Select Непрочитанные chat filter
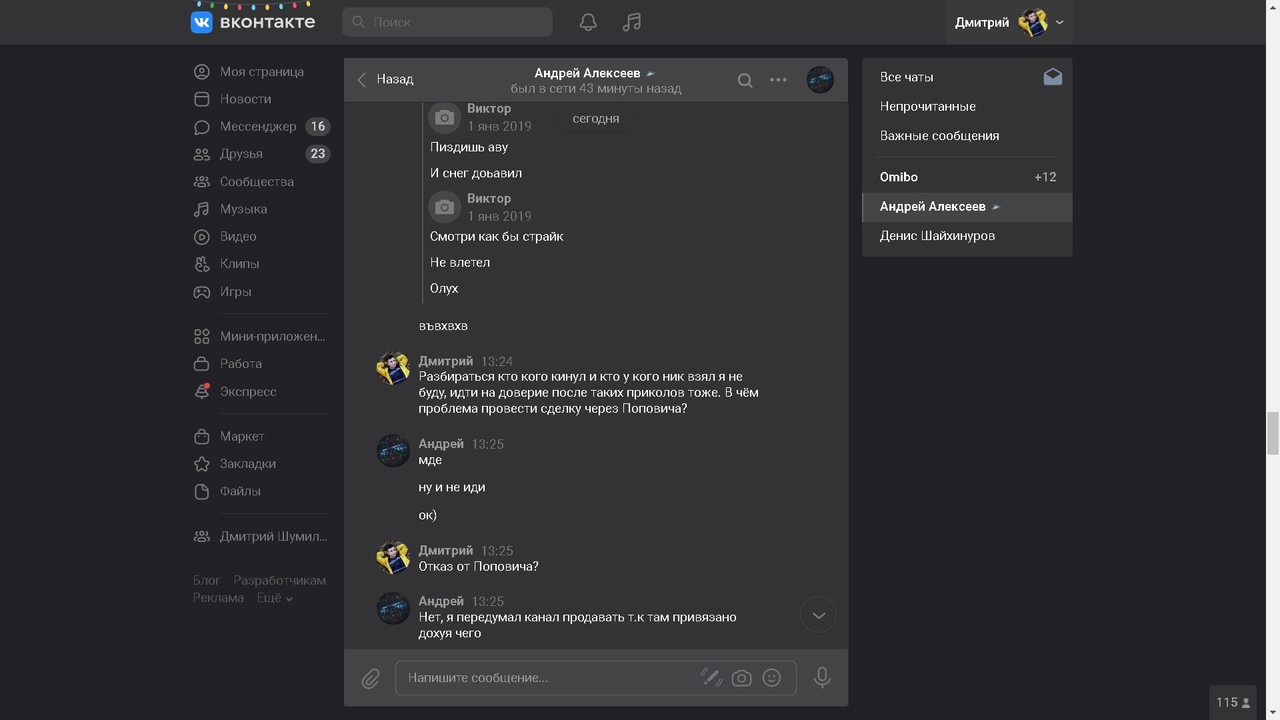The width and height of the screenshot is (1280, 720). click(x=927, y=106)
